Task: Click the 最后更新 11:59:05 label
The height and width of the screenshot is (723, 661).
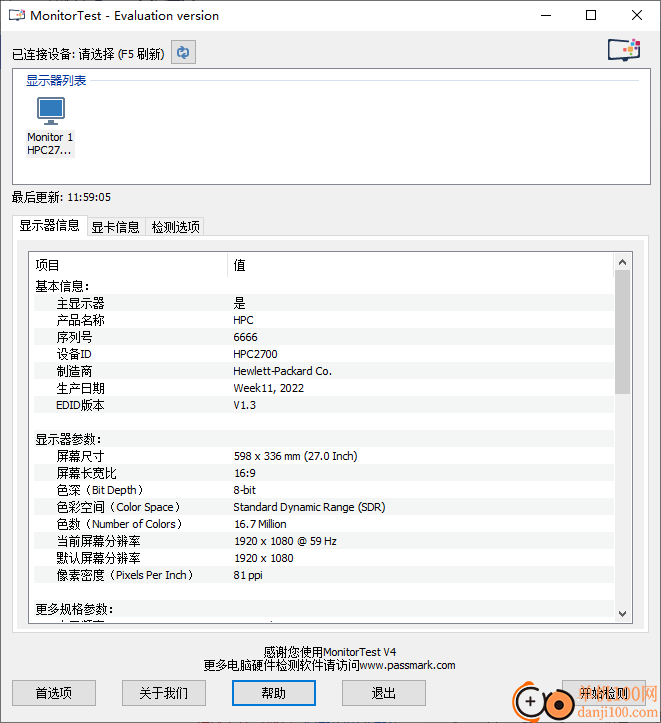Action: (61, 197)
